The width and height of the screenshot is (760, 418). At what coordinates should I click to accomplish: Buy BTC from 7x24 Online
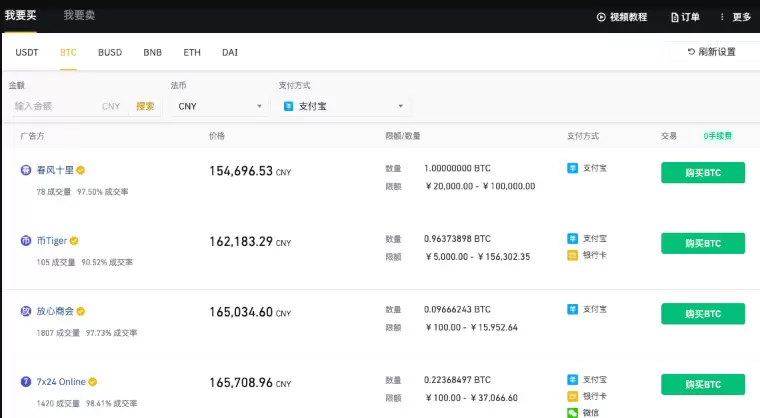703,385
